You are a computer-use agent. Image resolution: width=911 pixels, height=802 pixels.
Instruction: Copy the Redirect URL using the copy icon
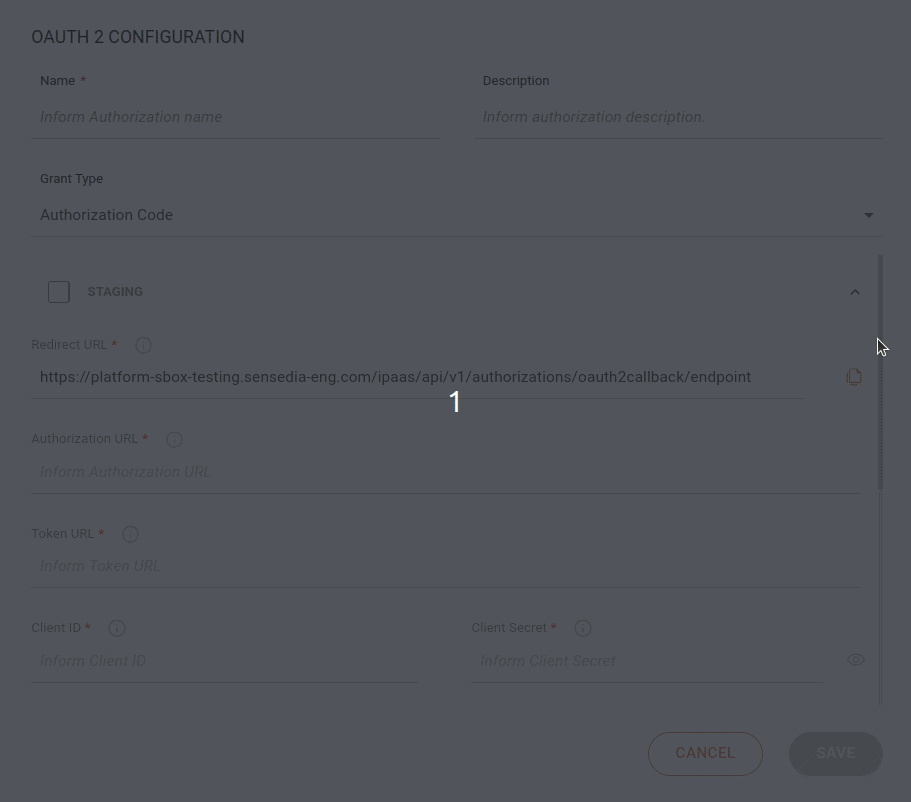coord(854,377)
